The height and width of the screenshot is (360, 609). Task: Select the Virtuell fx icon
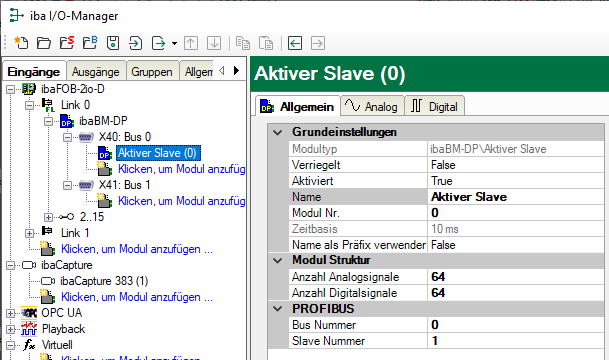(x=29, y=345)
